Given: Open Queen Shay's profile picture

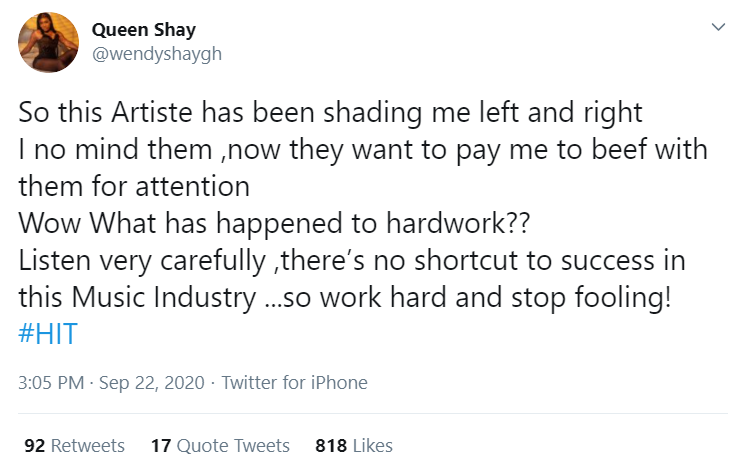Looking at the screenshot, I should pyautogui.click(x=49, y=42).
